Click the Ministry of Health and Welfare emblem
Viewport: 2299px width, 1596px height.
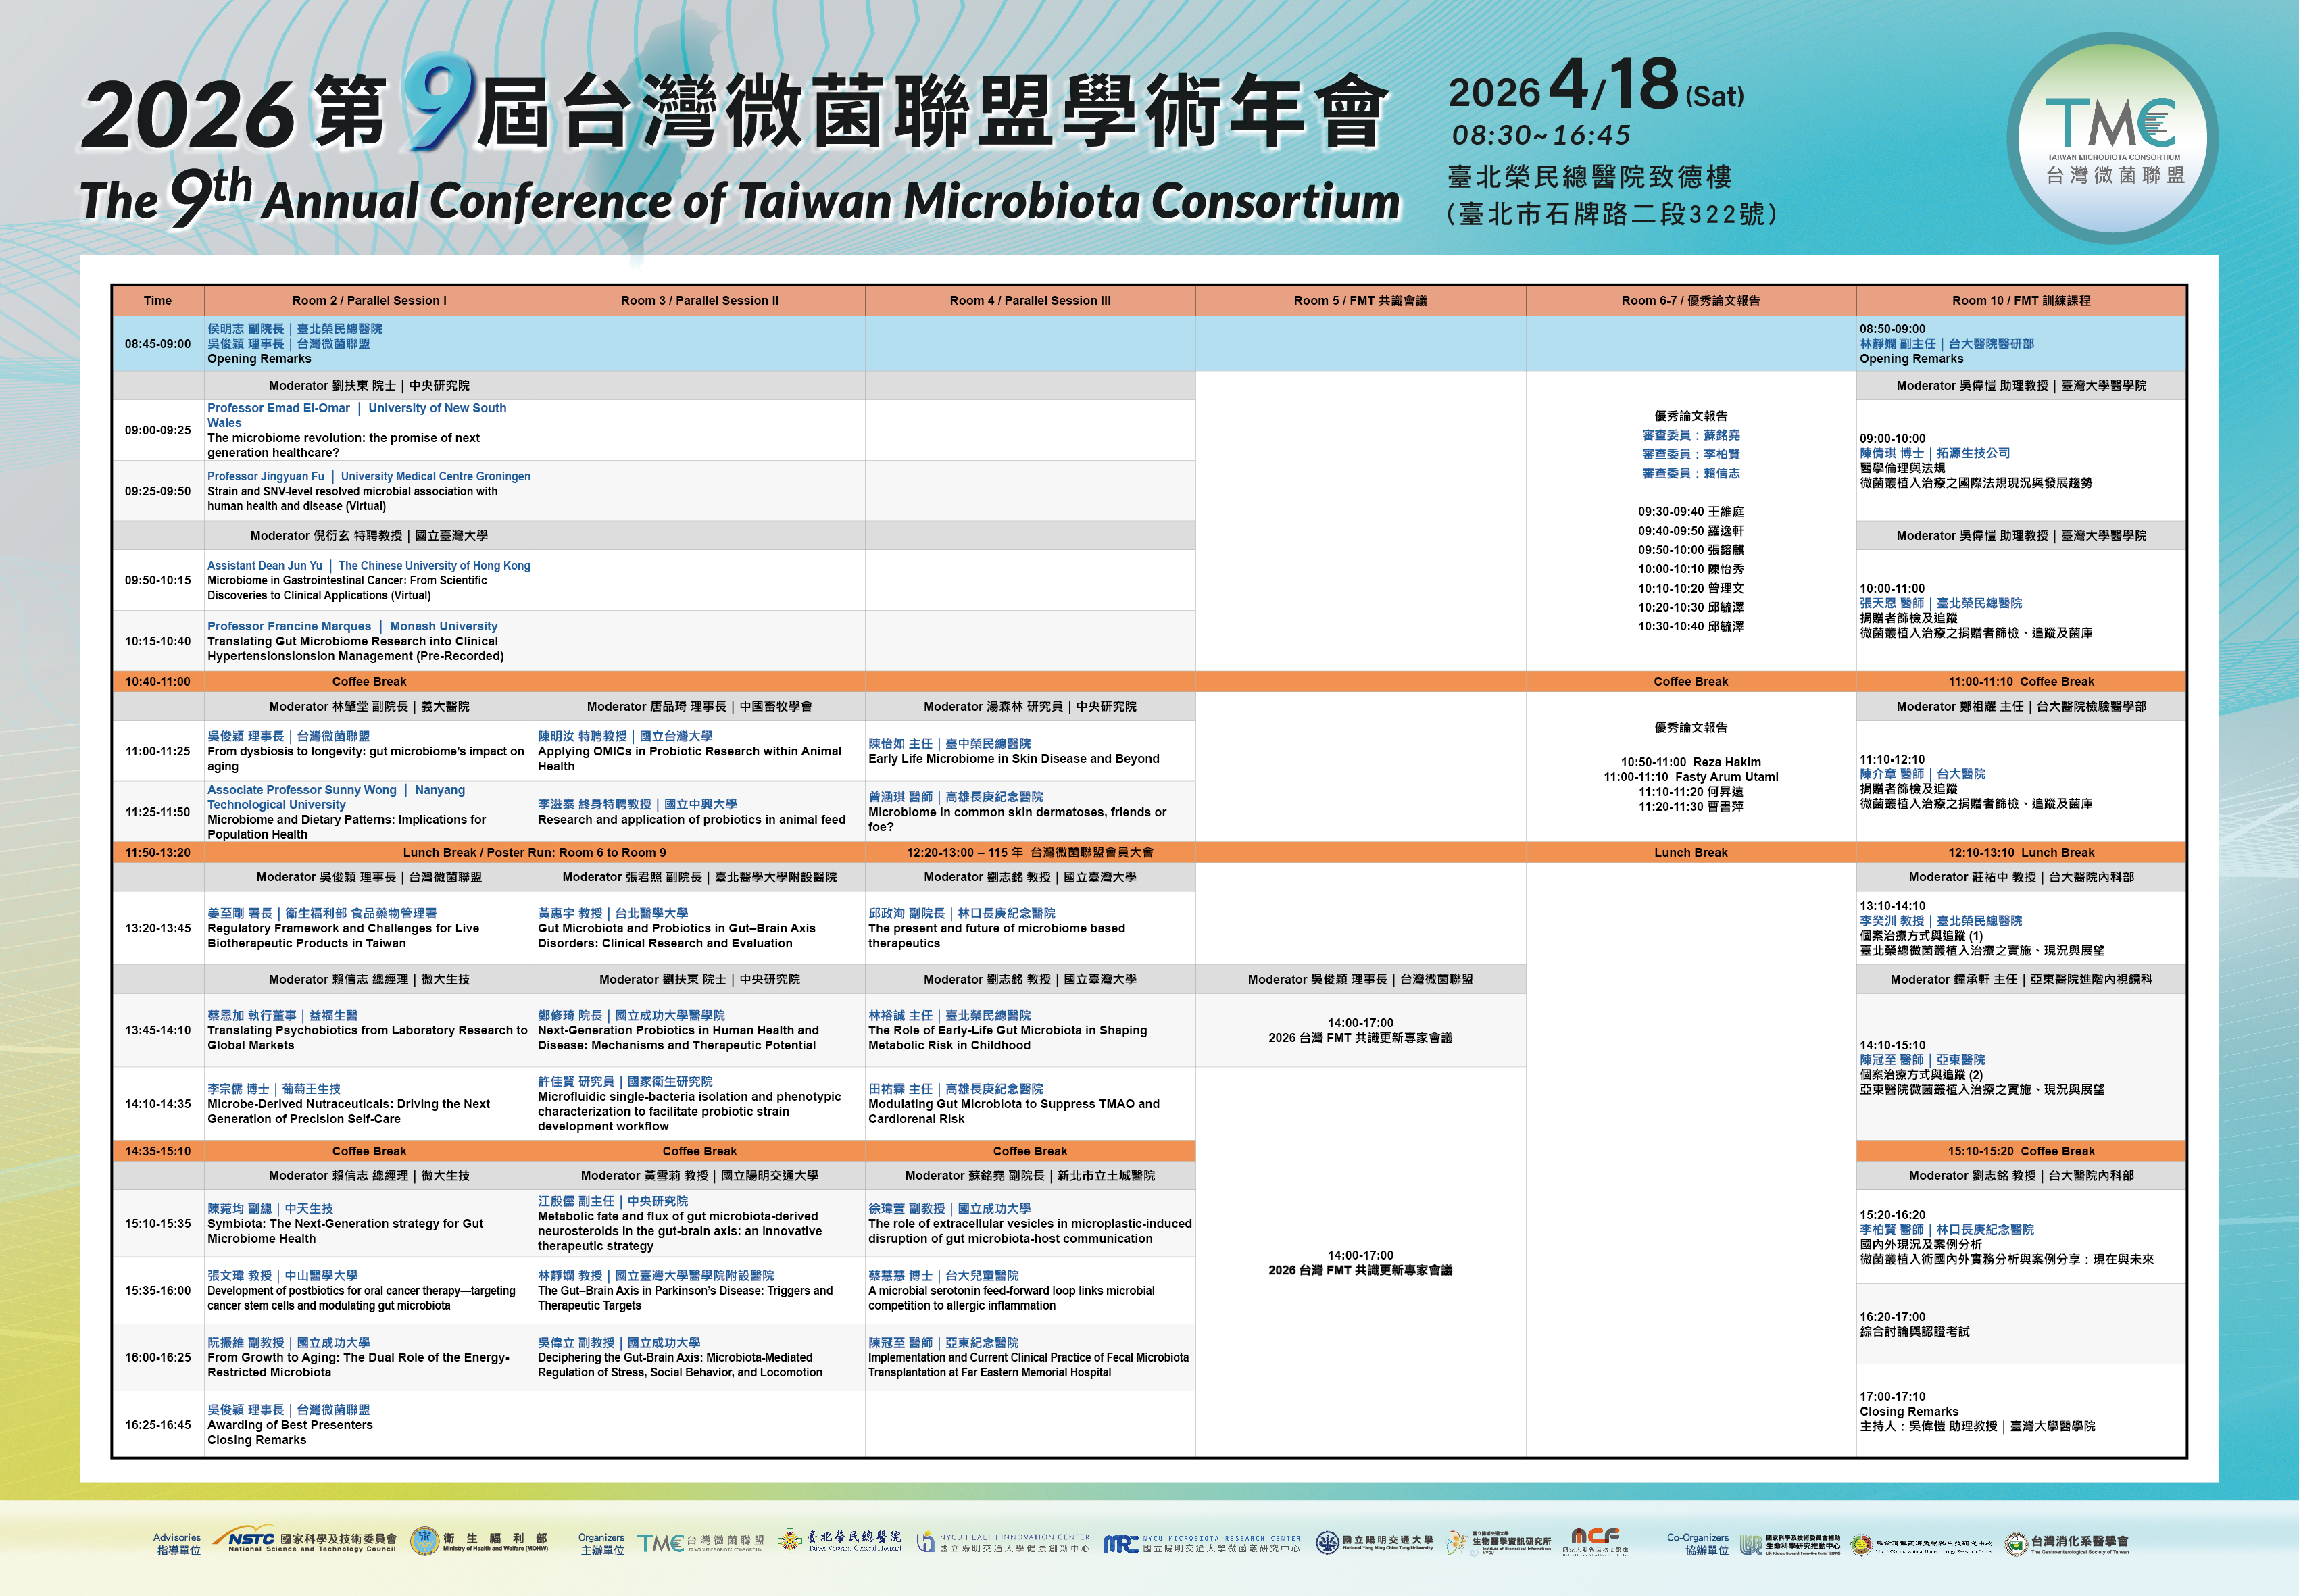pyautogui.click(x=426, y=1541)
